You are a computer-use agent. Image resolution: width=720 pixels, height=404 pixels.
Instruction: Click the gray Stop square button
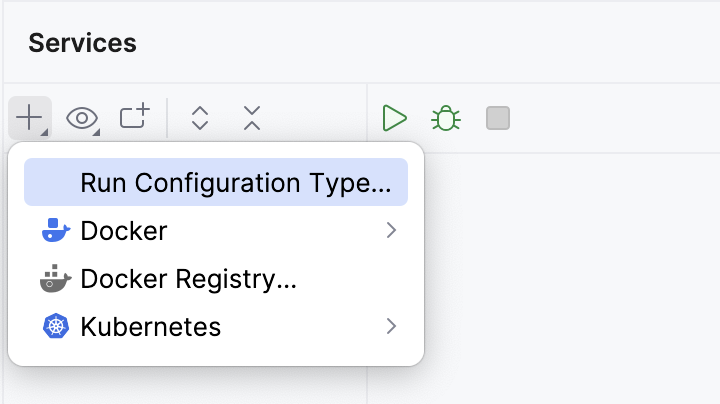(x=498, y=118)
